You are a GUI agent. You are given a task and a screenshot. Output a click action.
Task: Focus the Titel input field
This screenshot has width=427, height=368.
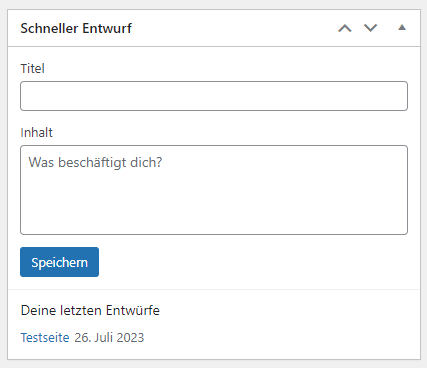[214, 96]
